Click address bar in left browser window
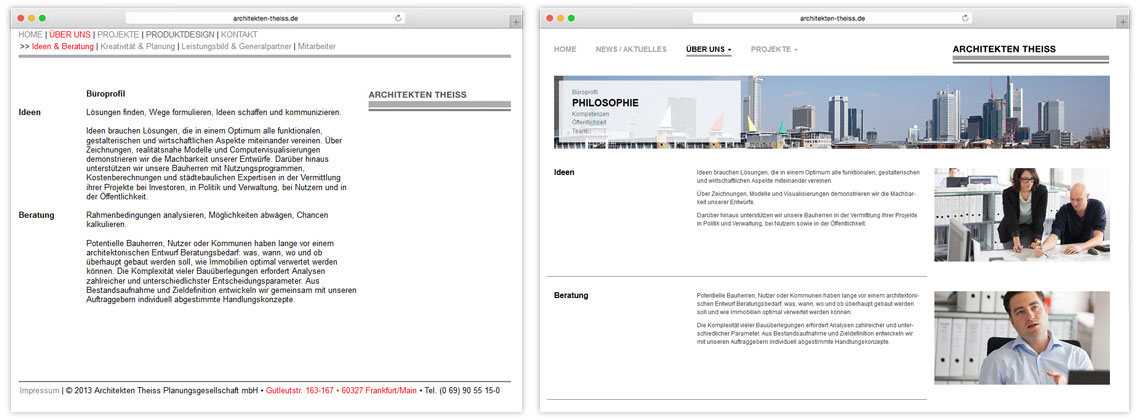Viewport: 1140px width, 420px height. tap(265, 18)
